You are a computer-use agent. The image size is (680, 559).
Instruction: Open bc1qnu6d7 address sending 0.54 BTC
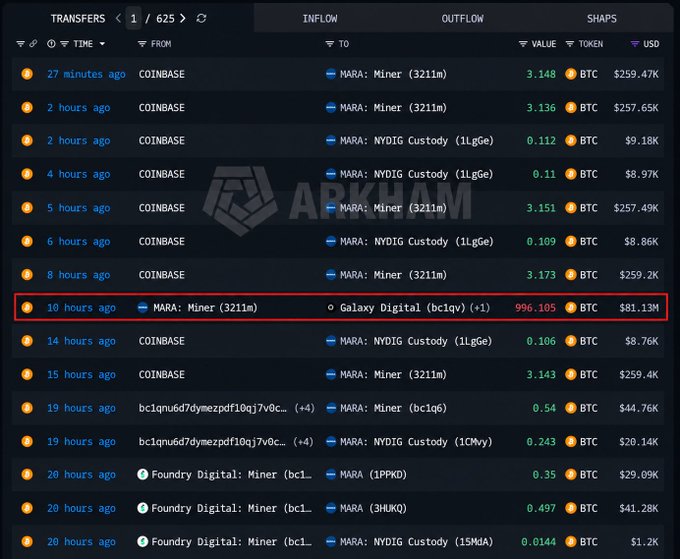coord(212,408)
